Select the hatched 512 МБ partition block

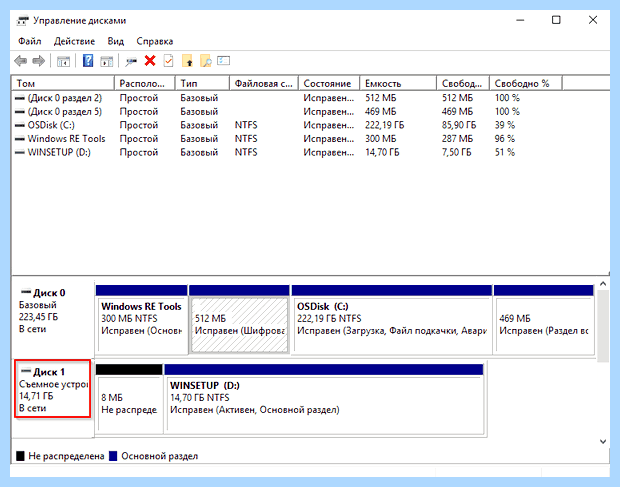(x=239, y=319)
